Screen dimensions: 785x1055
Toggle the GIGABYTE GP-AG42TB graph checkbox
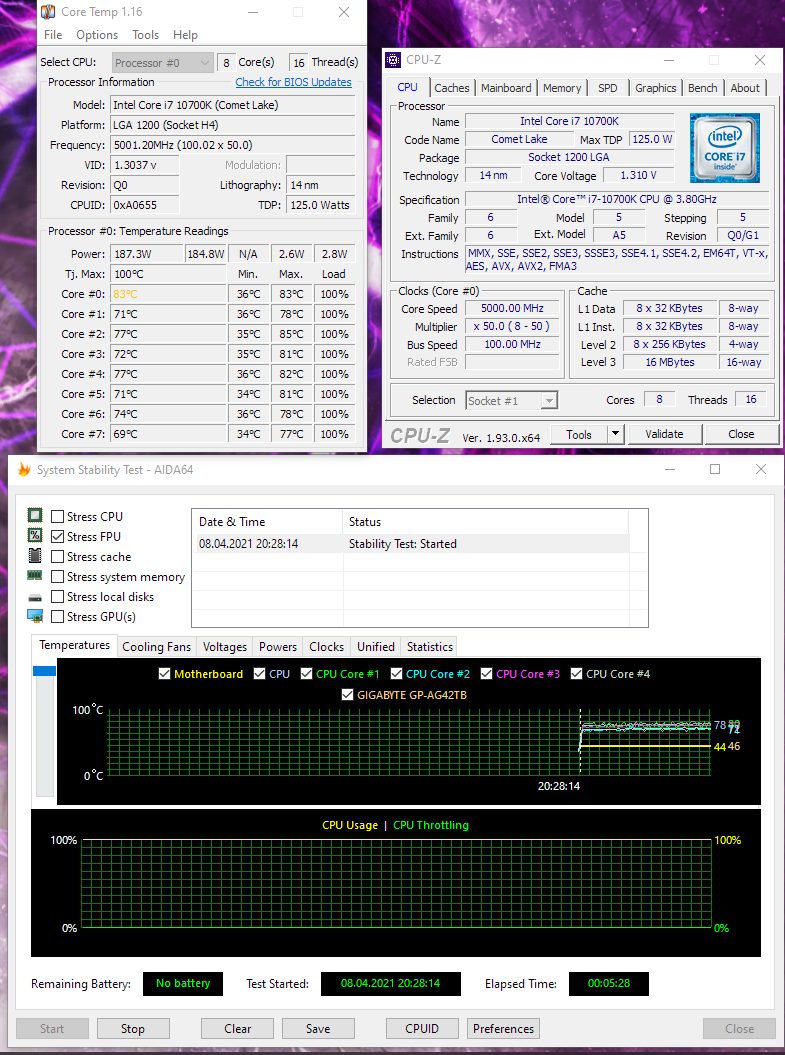coord(347,694)
